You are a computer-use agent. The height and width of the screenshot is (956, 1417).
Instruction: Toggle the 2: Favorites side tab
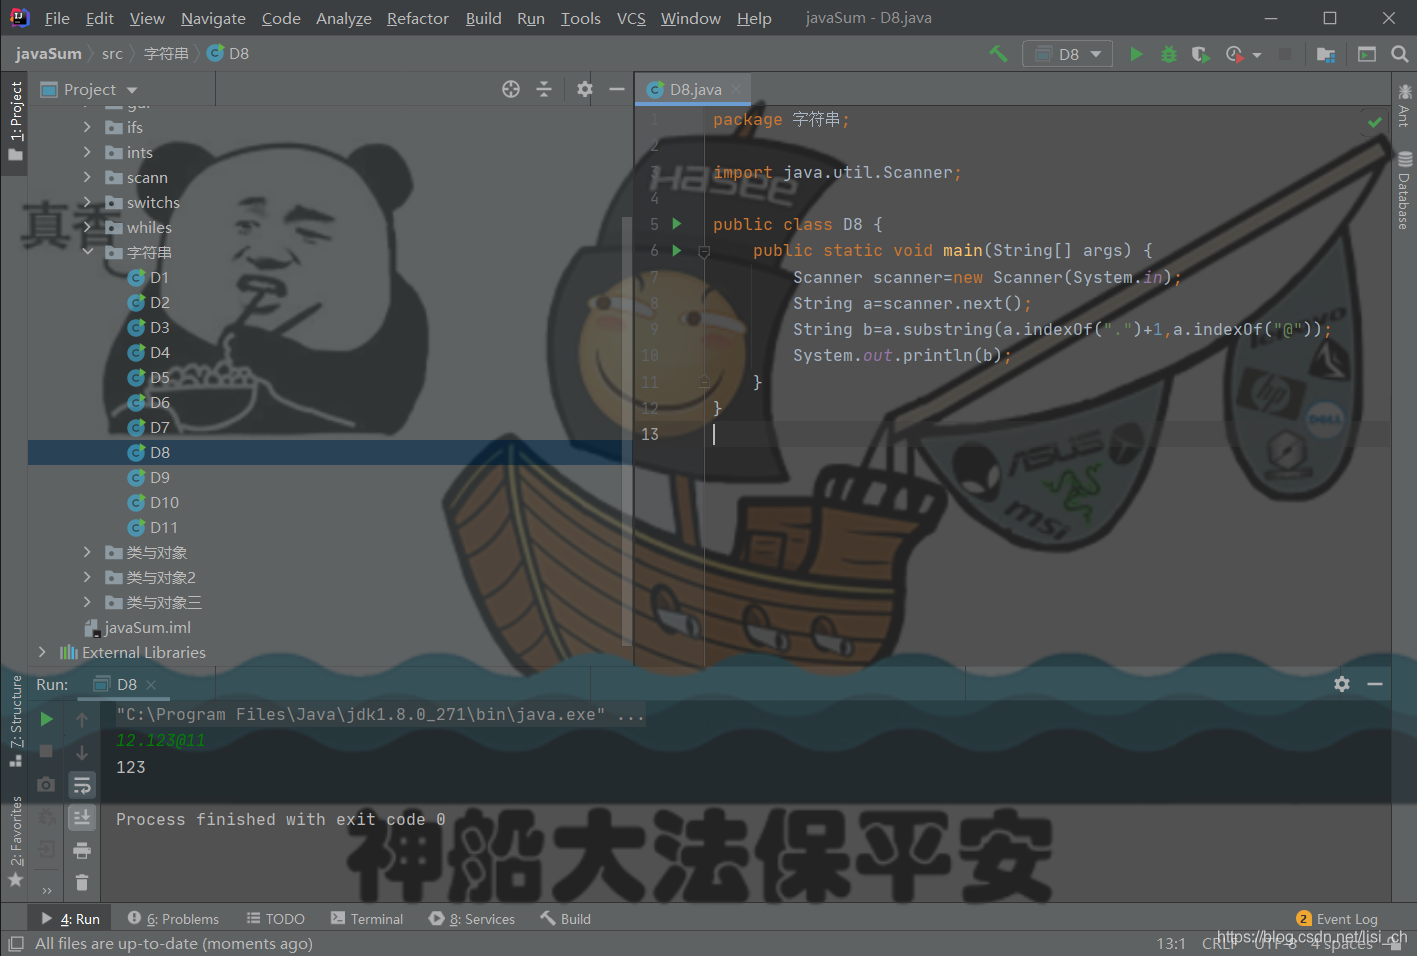(15, 841)
